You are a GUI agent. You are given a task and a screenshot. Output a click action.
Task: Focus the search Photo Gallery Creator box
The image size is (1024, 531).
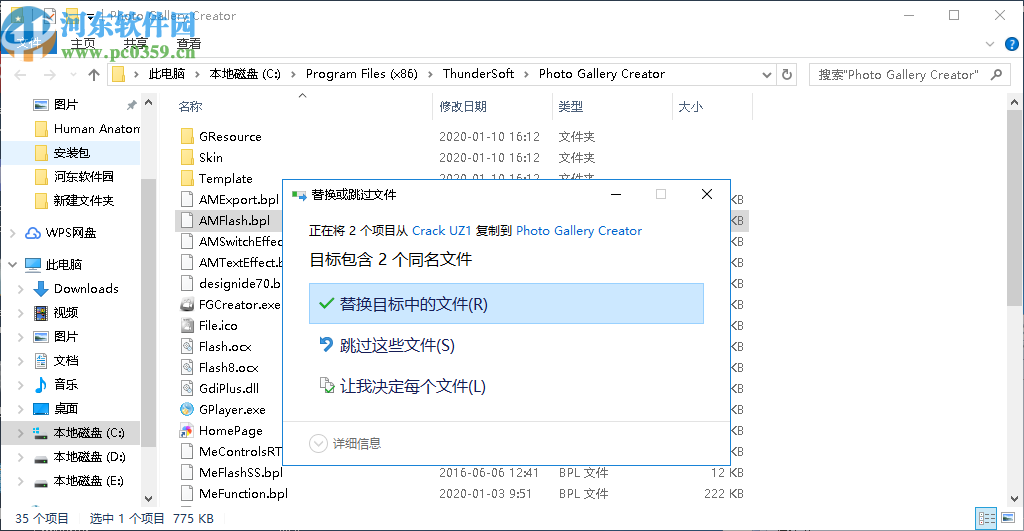[908, 74]
